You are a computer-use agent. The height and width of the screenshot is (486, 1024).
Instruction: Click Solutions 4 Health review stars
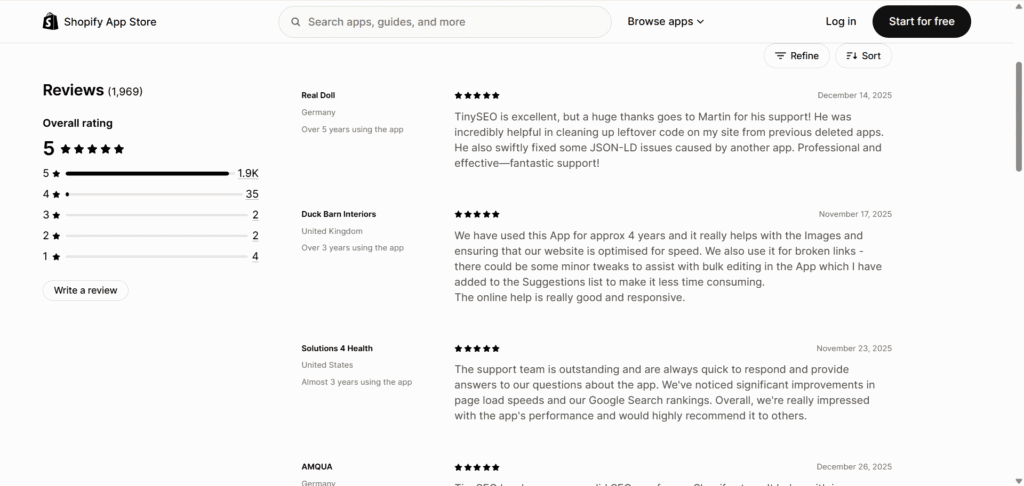477,349
